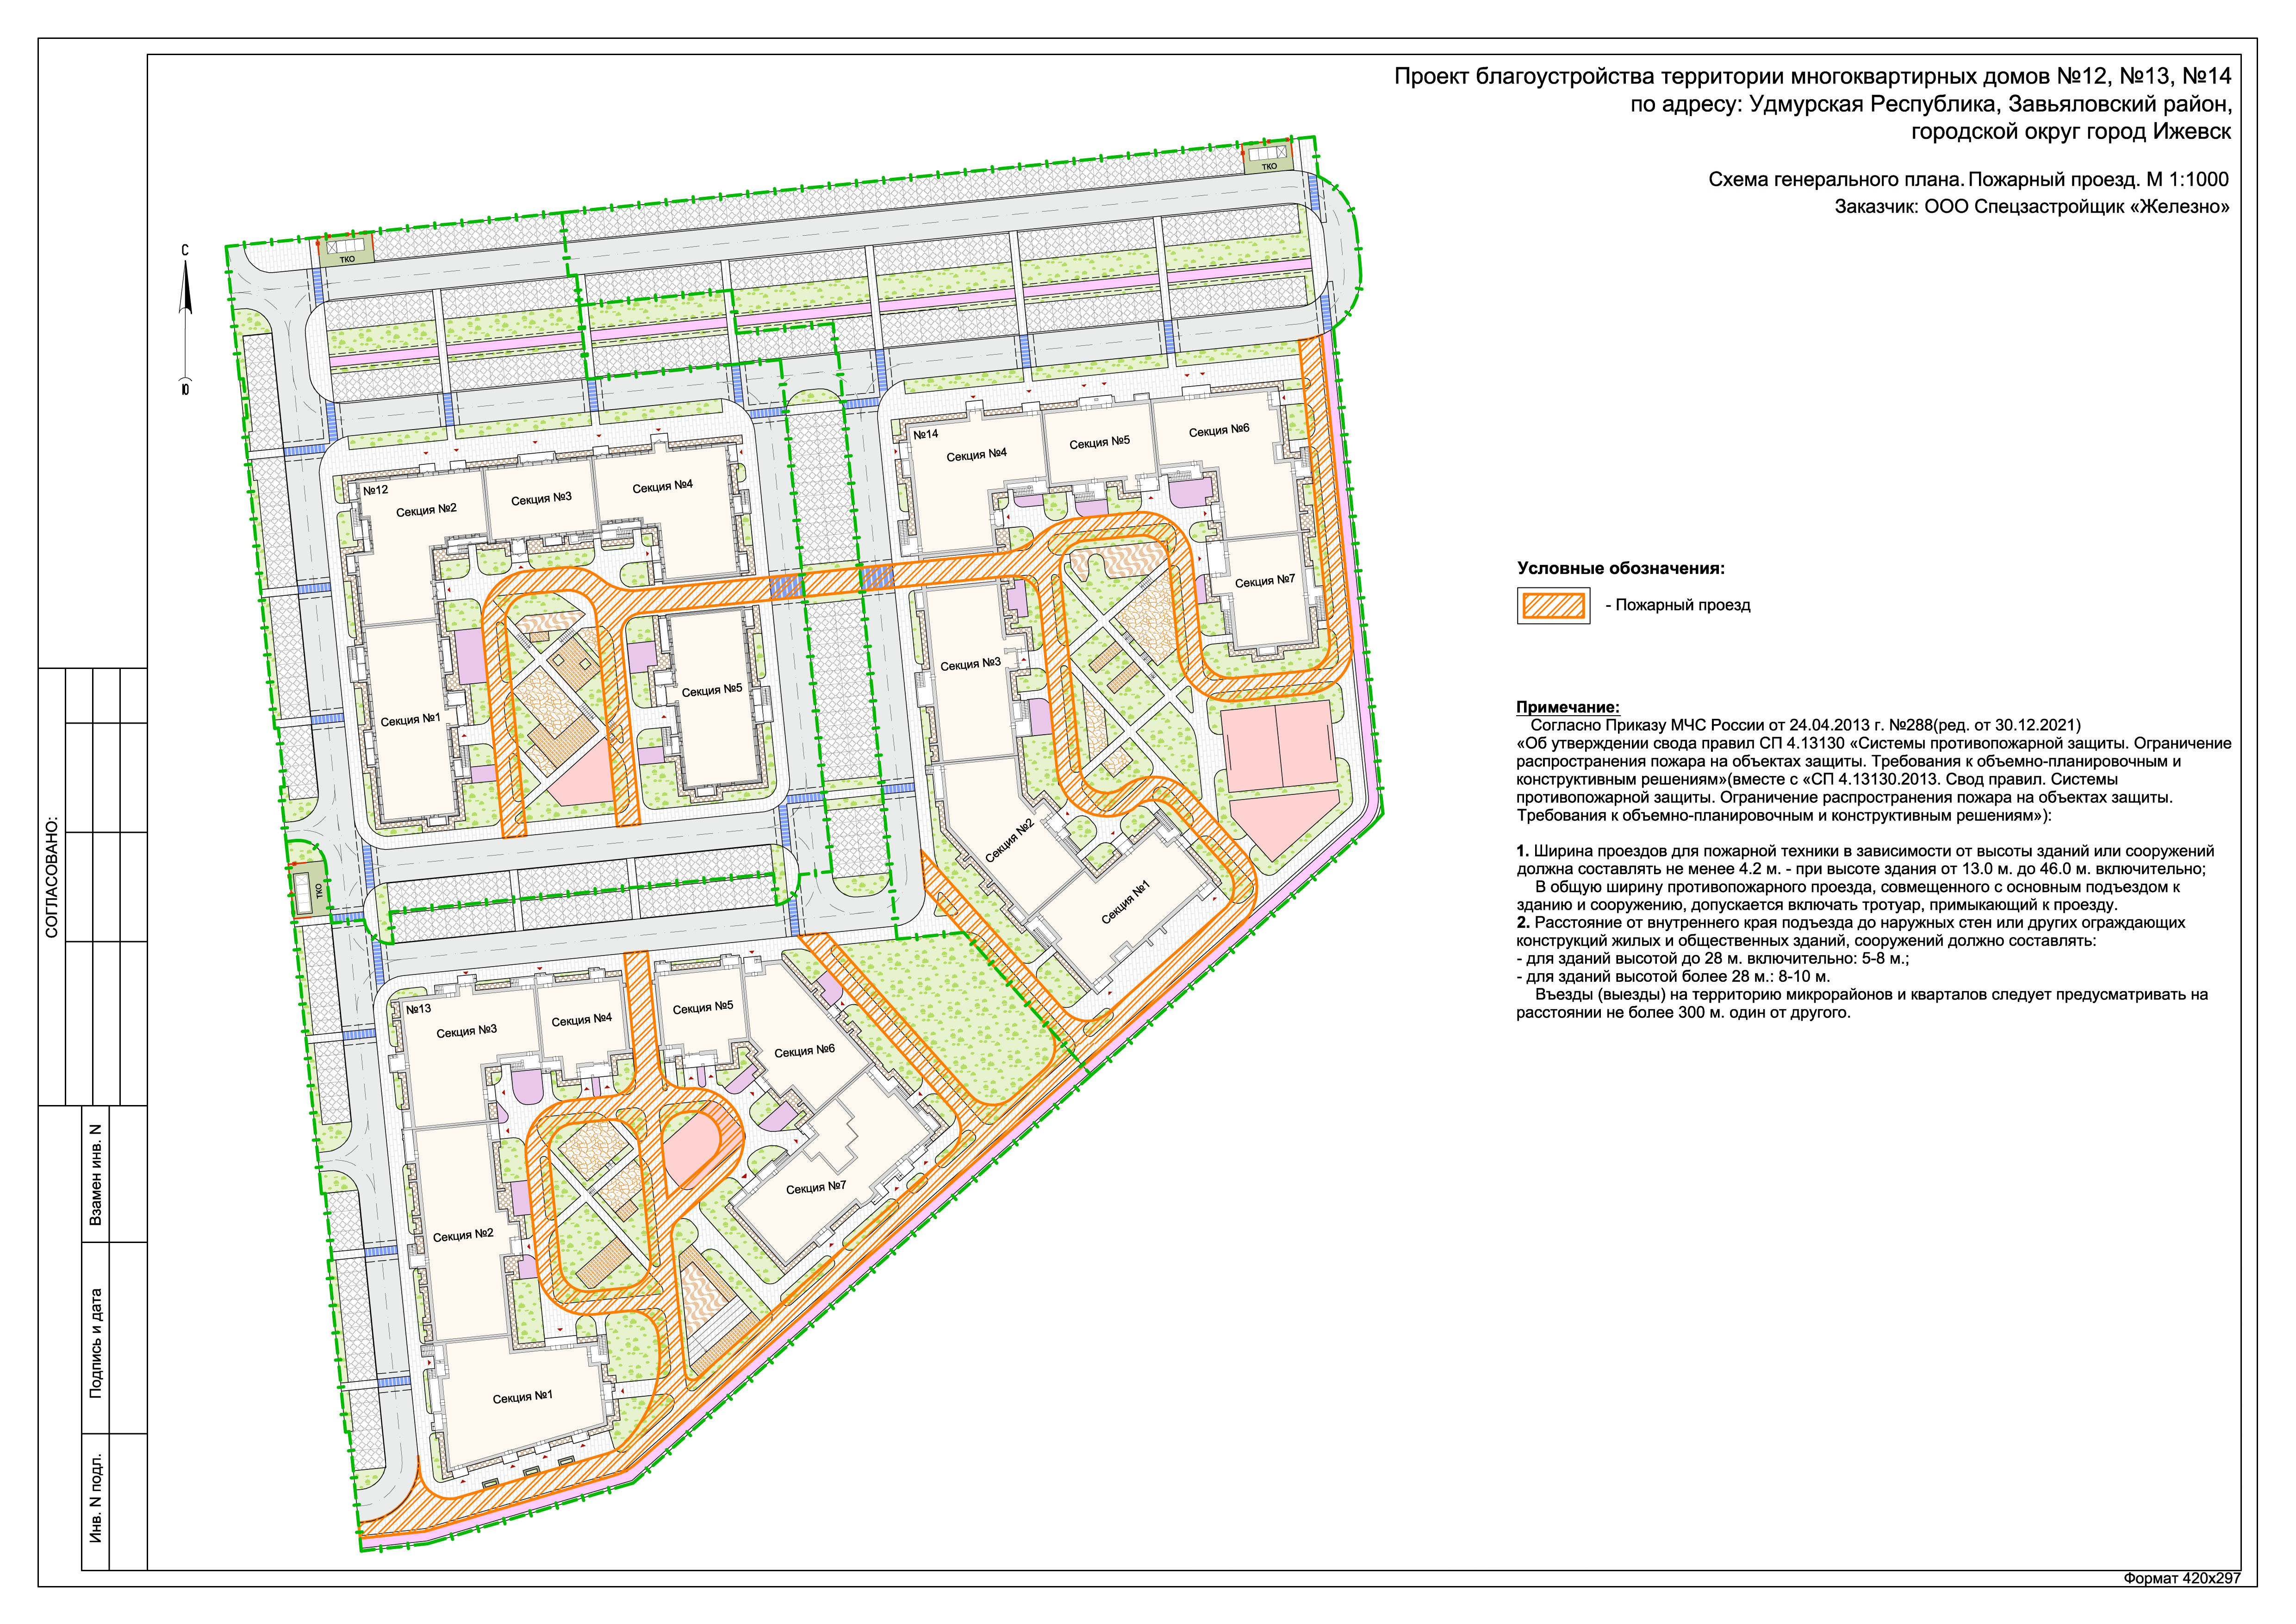Select line 'для зданий высотой более 28 м.: 8-10 м.'
This screenshot has height=1624, width=2296.
1673,976
